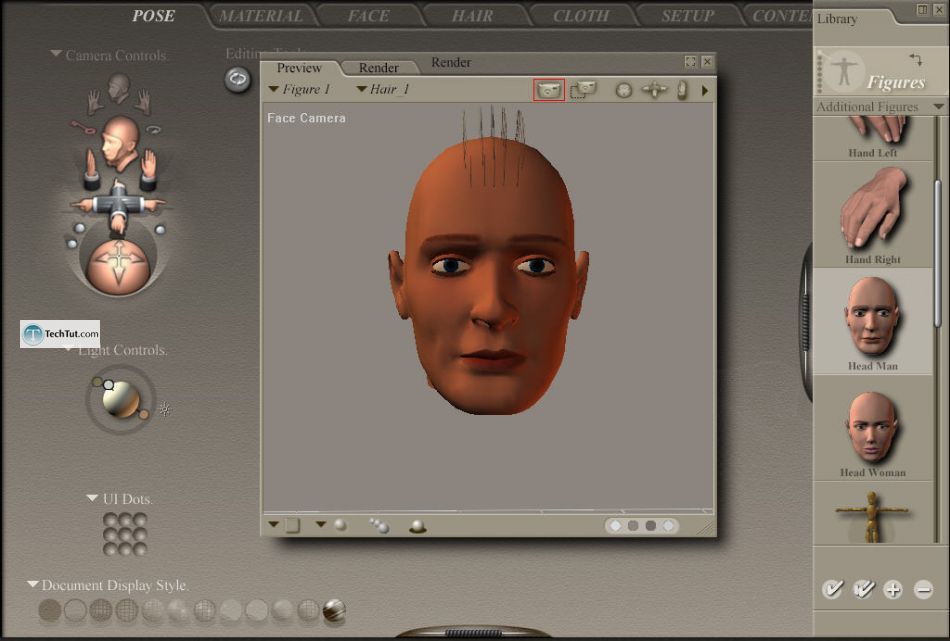Switch to the SETUP room tab
The image size is (950, 641).
688,16
